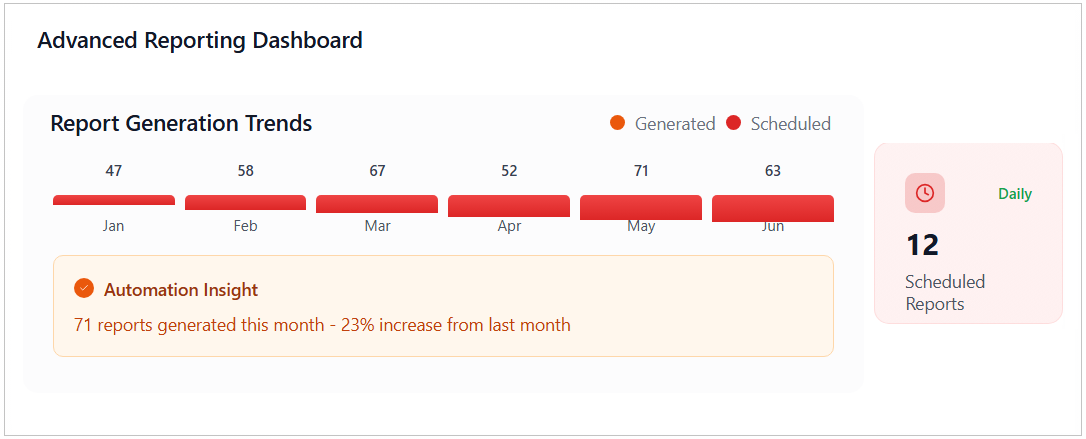Image resolution: width=1086 pixels, height=439 pixels.
Task: Select the February bar in chart
Action: pyautogui.click(x=245, y=202)
